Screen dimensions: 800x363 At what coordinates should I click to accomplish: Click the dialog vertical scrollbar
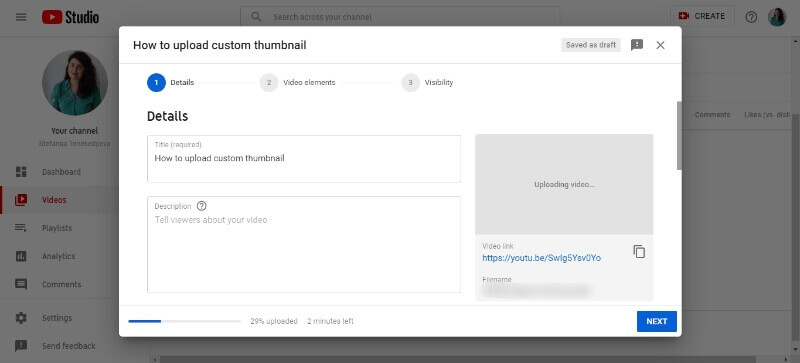click(679, 135)
